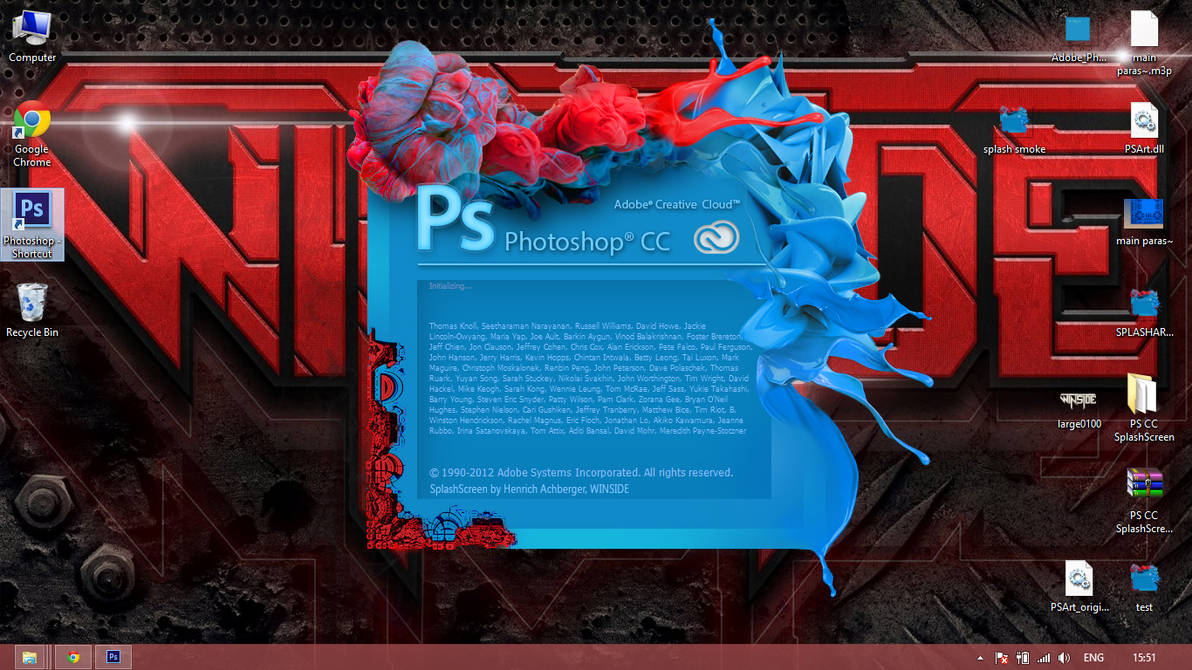Open Action Center via the tray flag icon
This screenshot has height=670, width=1192.
point(999,657)
